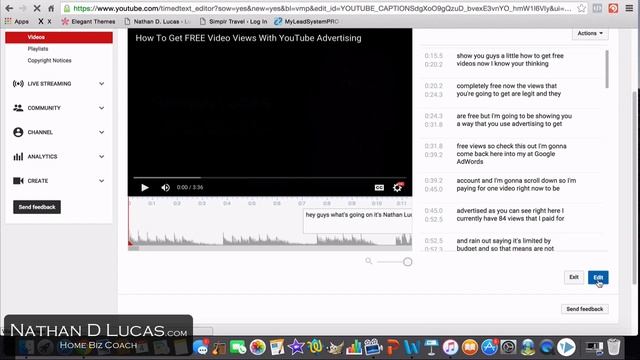Screen dimensions: 640x360
Task: Play the video in the caption editor
Action: [144, 187]
